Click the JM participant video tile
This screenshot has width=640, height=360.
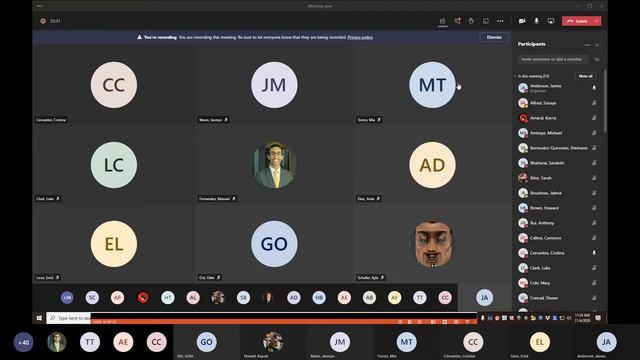pos(274,84)
